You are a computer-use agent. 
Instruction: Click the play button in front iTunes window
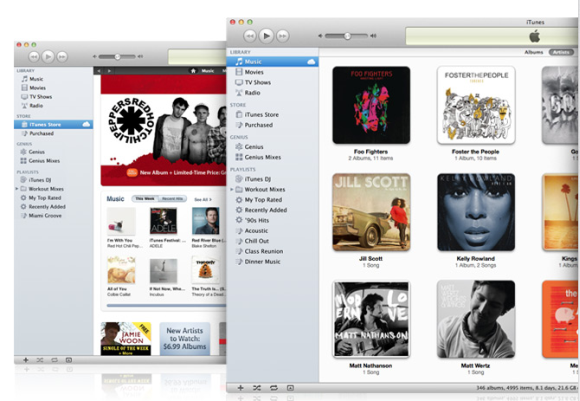266,36
